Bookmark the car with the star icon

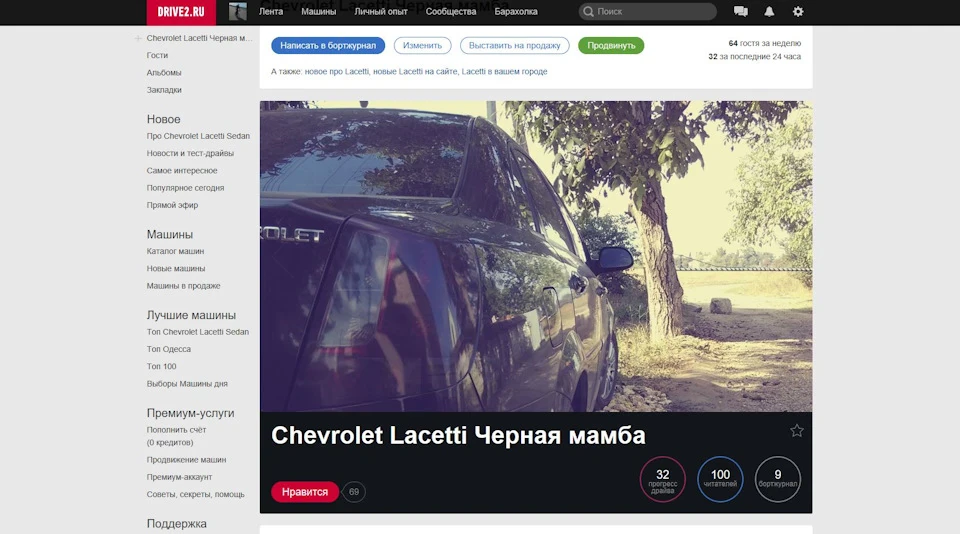797,431
